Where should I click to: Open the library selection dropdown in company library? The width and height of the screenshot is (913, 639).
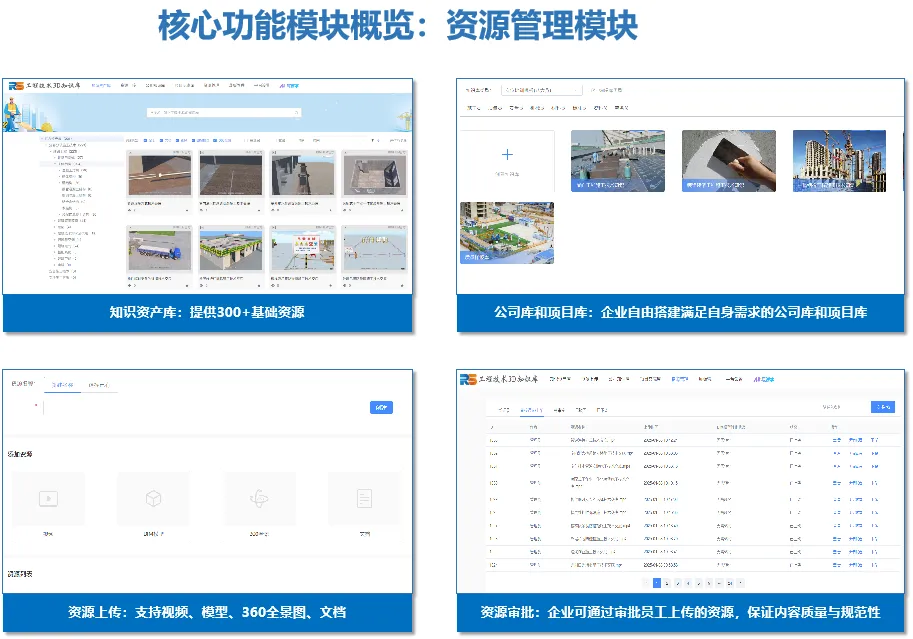pos(541,89)
